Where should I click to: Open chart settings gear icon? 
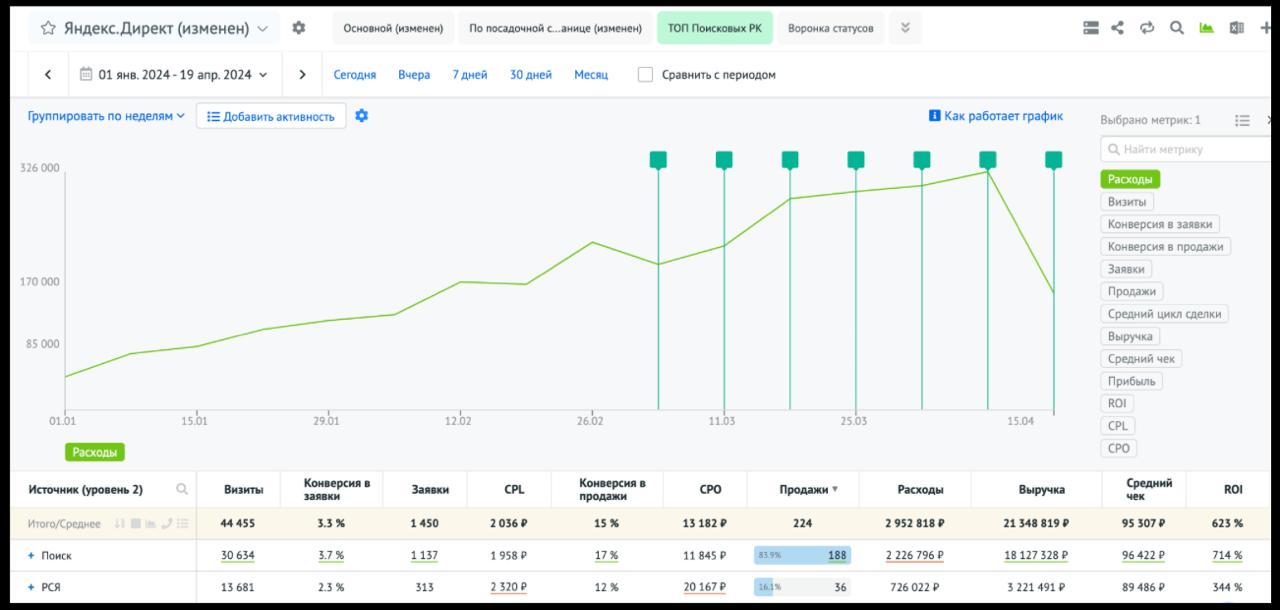(x=361, y=116)
